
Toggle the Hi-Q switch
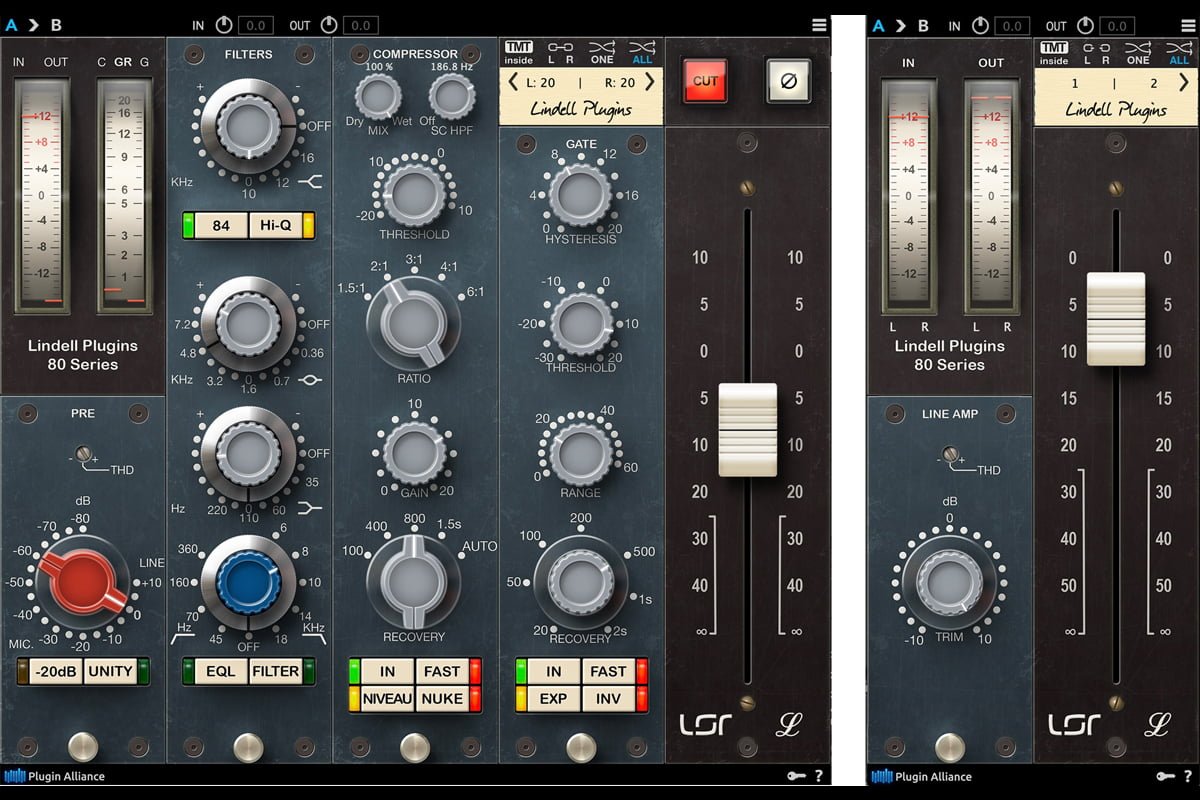coord(275,225)
